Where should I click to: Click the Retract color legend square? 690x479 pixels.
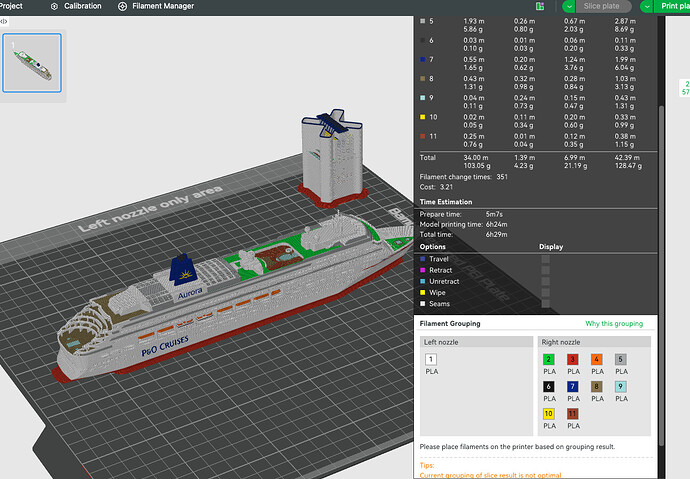[x=423, y=270]
